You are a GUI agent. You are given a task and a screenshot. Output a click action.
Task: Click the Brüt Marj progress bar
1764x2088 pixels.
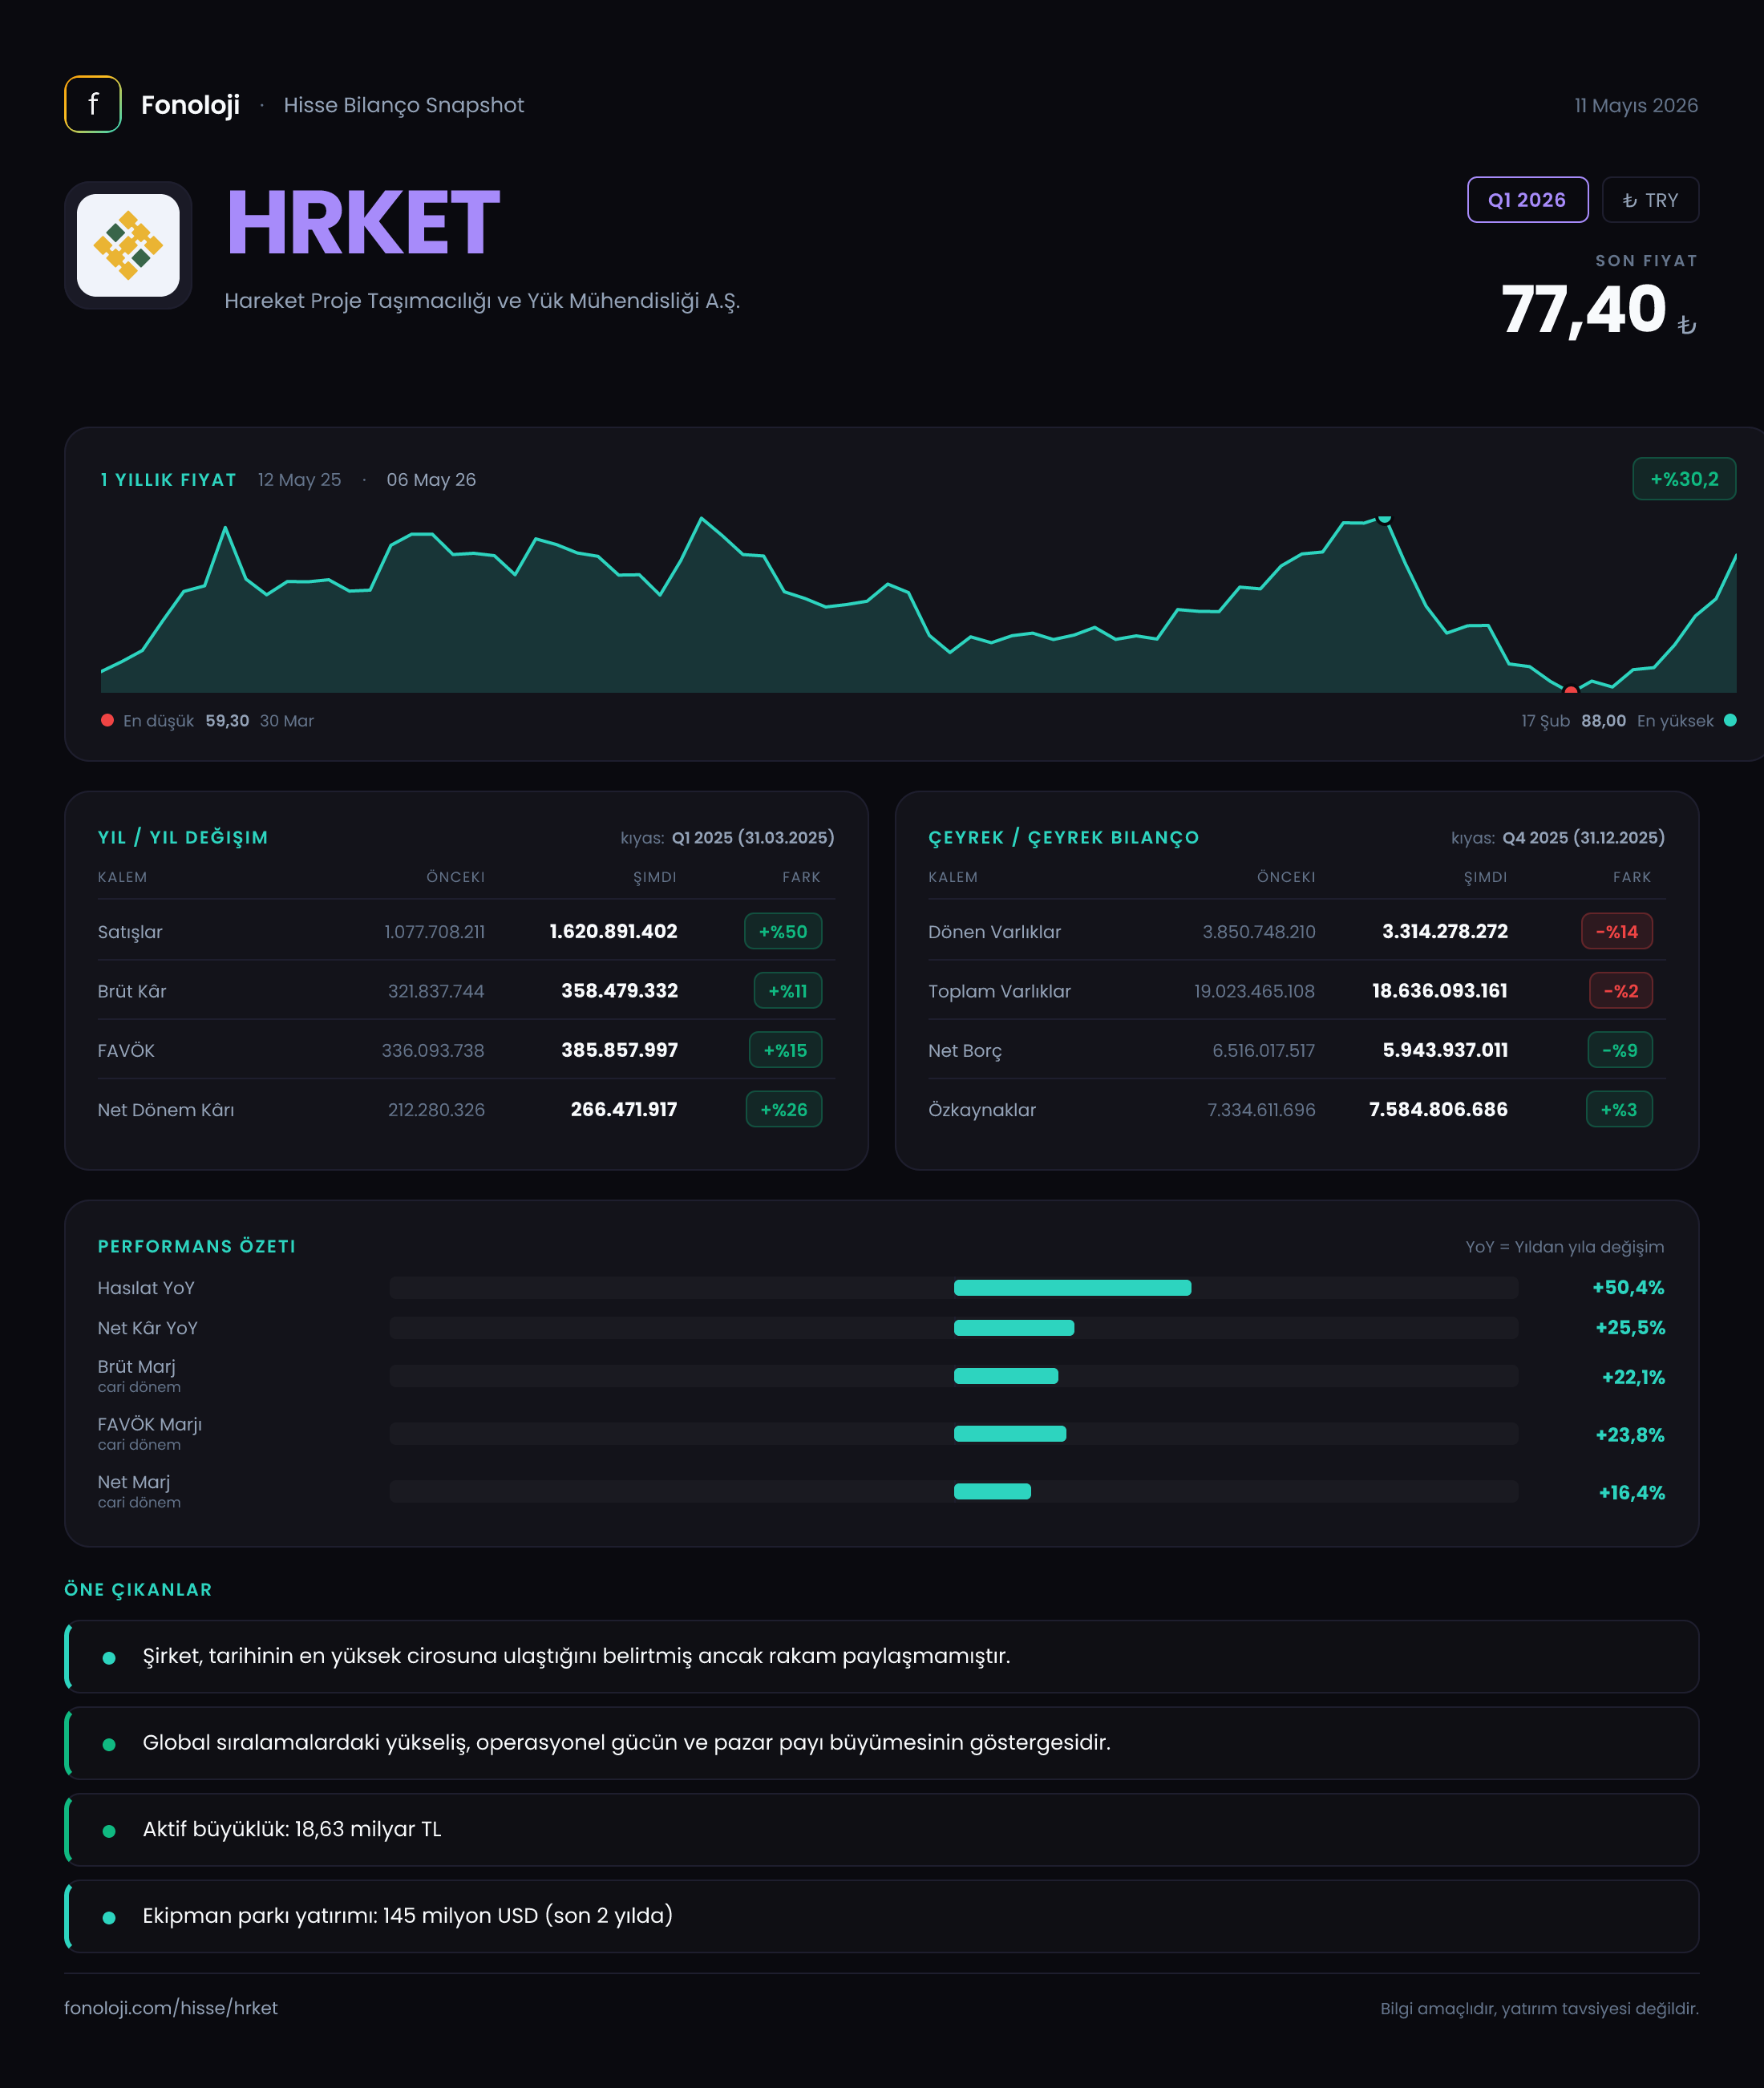(954, 1376)
